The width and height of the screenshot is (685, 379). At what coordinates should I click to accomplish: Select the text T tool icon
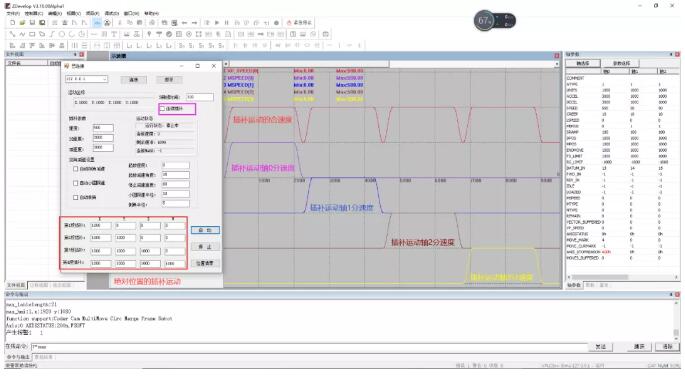[x=114, y=34]
